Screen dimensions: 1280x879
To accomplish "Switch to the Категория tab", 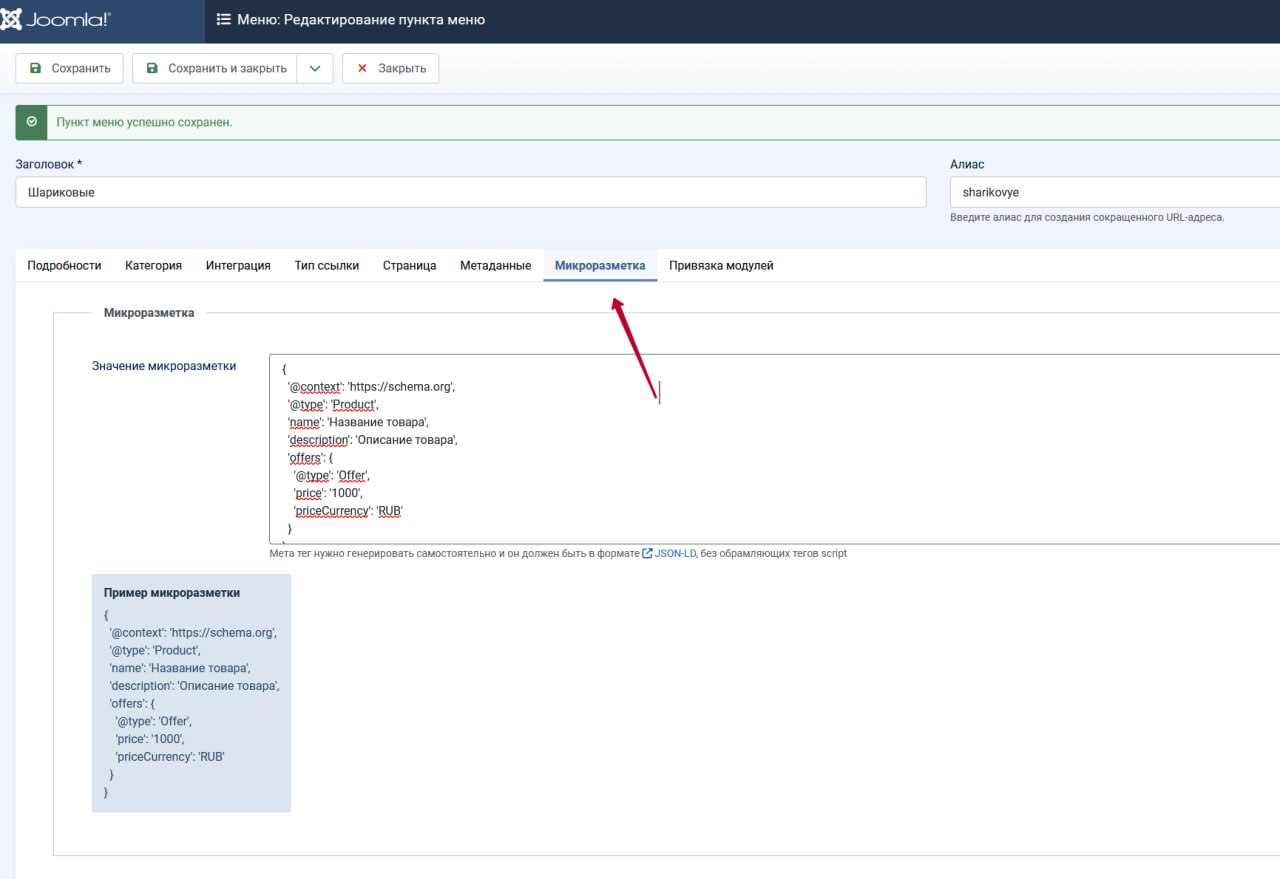I will point(153,265).
